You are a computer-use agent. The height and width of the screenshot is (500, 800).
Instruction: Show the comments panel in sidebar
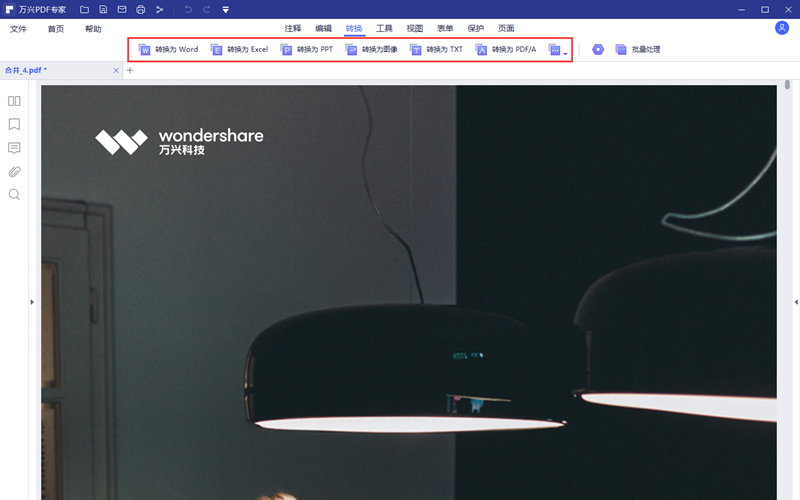(x=14, y=148)
